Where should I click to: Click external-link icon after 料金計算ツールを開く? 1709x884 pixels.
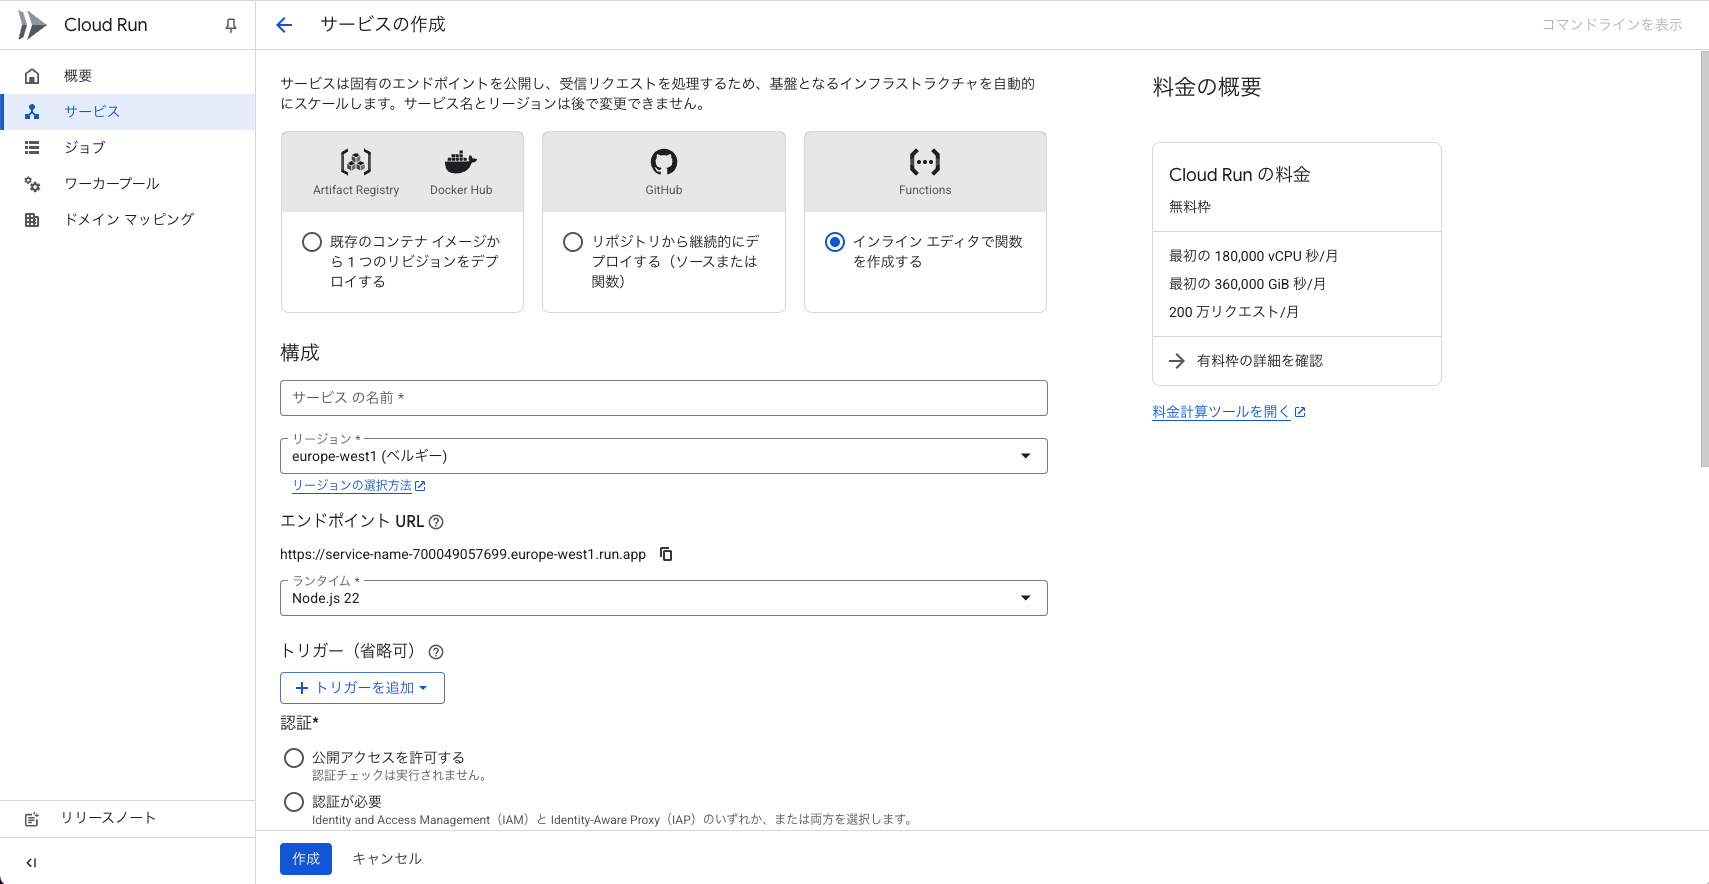coord(1300,412)
